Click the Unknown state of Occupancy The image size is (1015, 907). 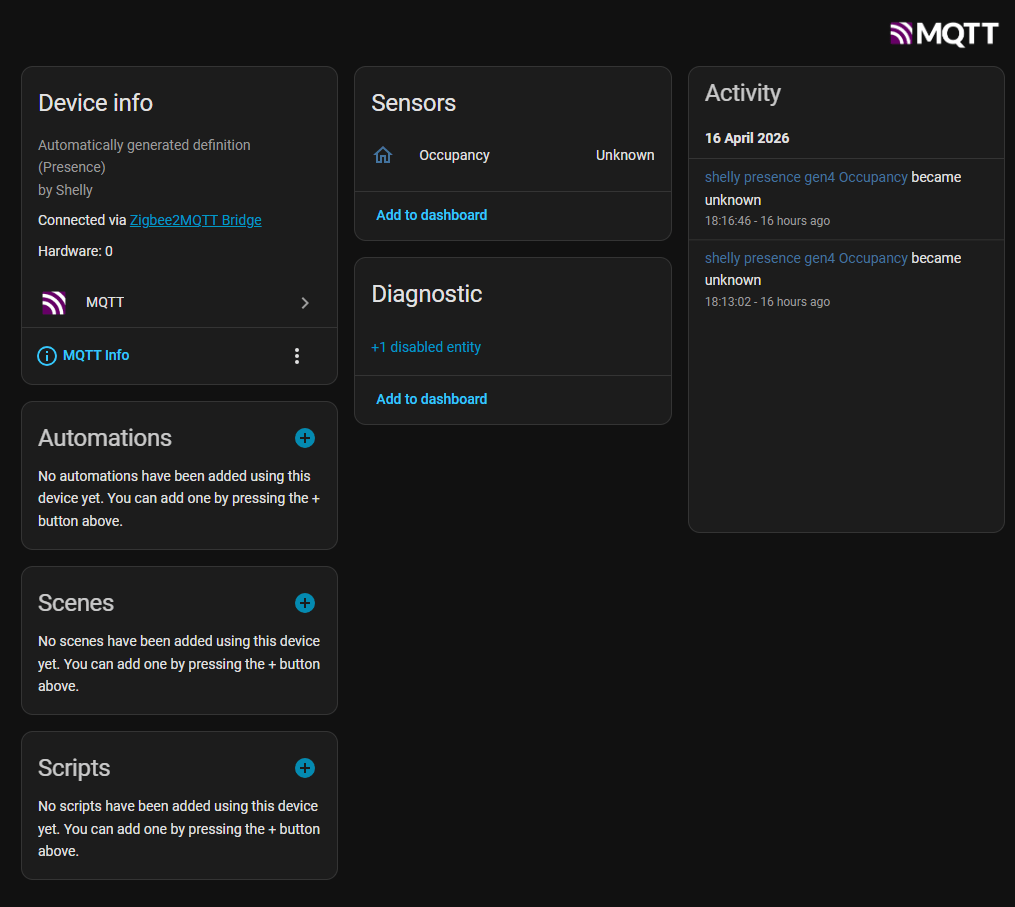[625, 155]
